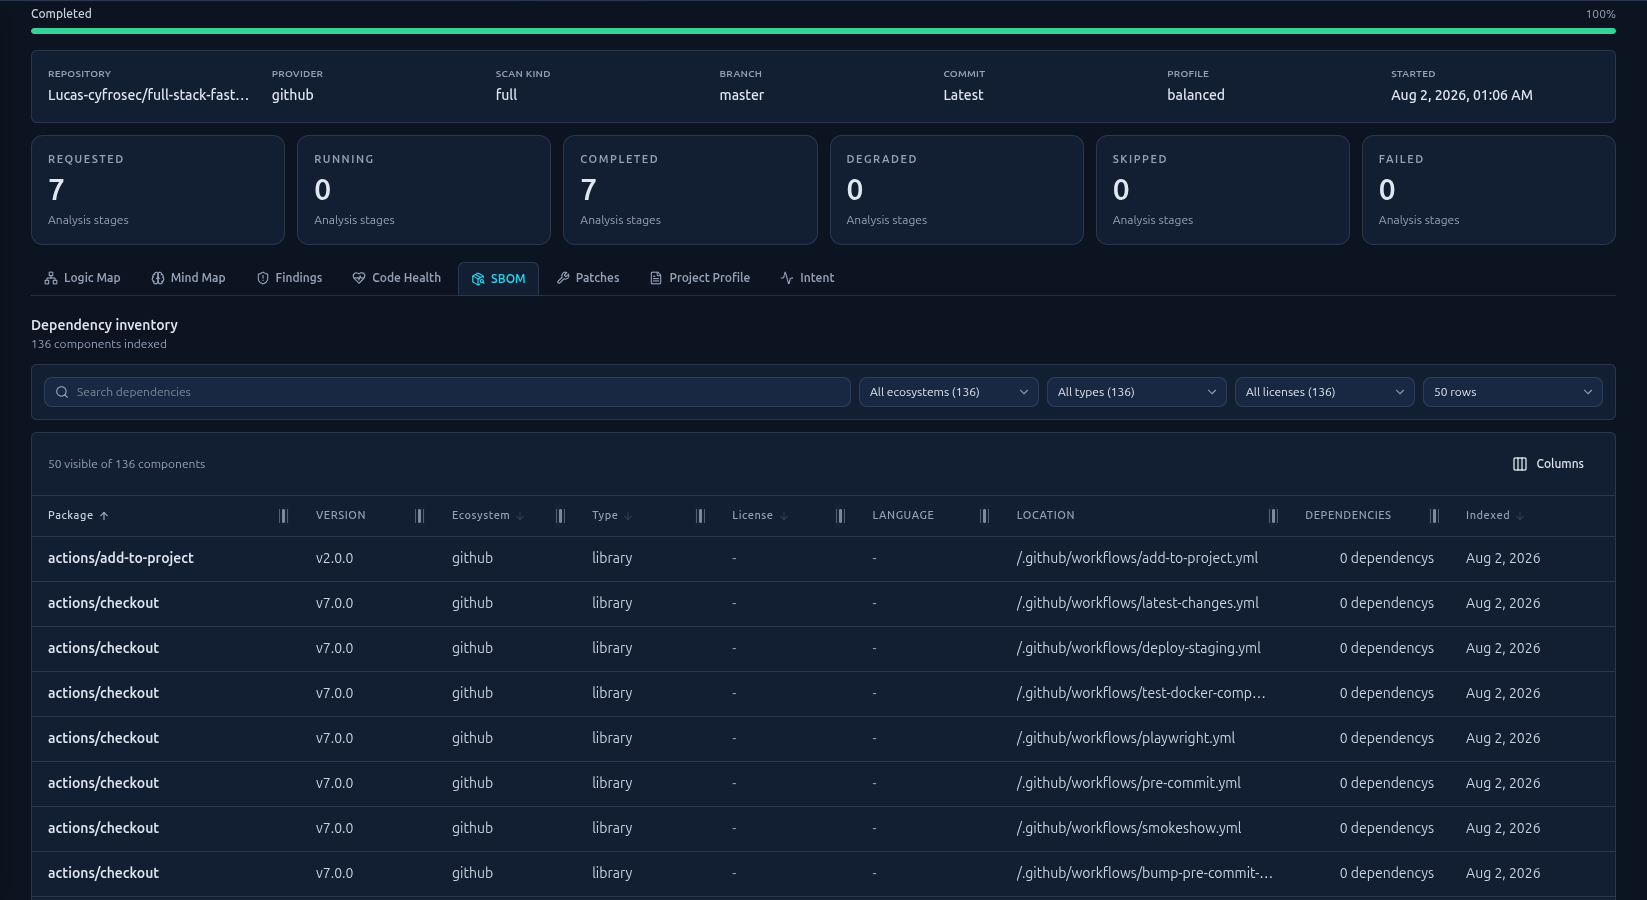The image size is (1647, 900).
Task: Sort by the Package column header
Action: pos(78,516)
